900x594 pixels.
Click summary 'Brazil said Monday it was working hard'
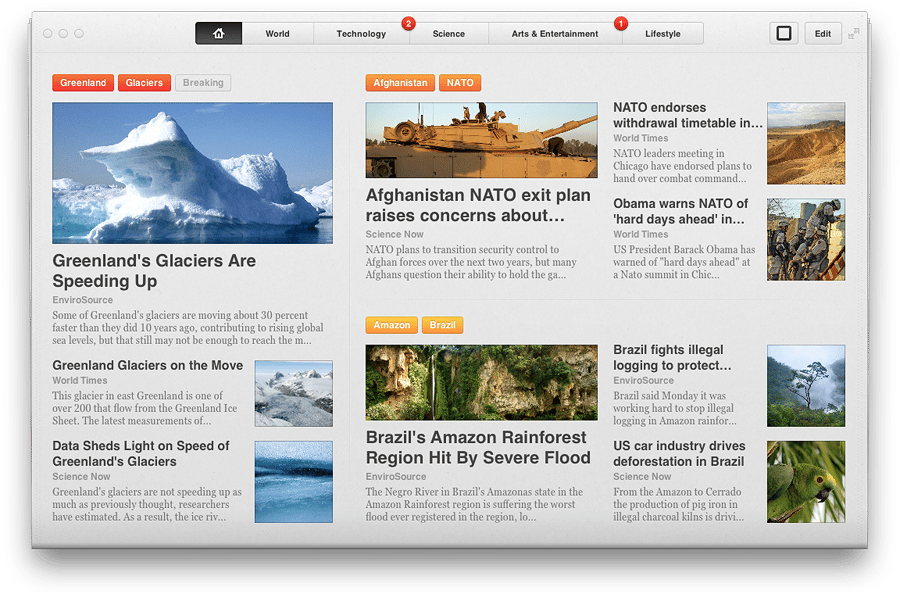tap(675, 408)
